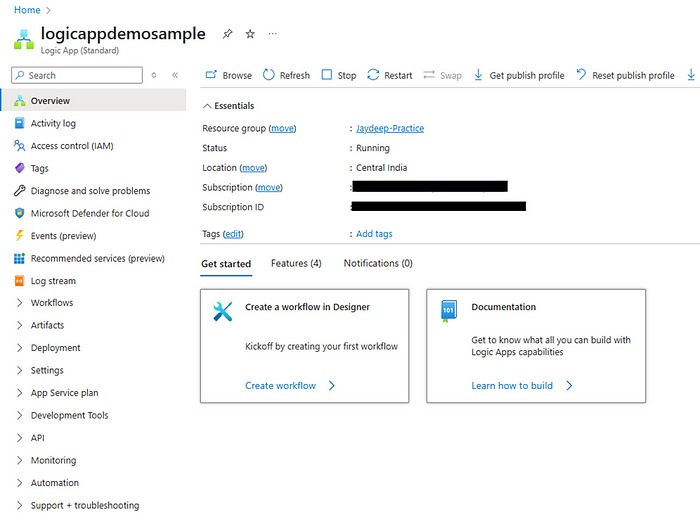Open Events (preview) lightning icon

[x=19, y=235]
